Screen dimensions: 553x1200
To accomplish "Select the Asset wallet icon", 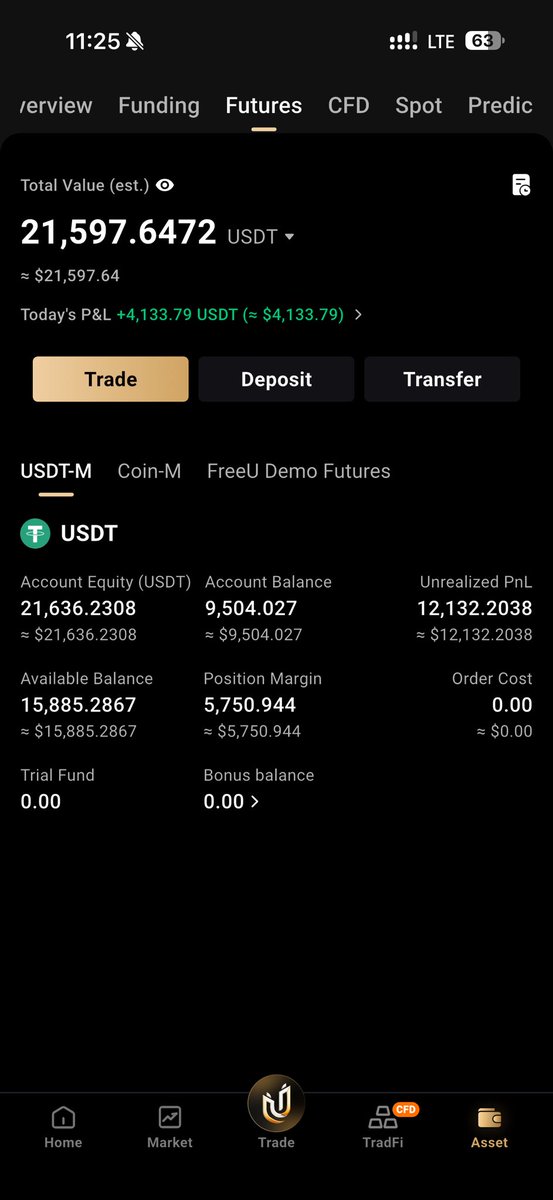I will click(490, 1117).
